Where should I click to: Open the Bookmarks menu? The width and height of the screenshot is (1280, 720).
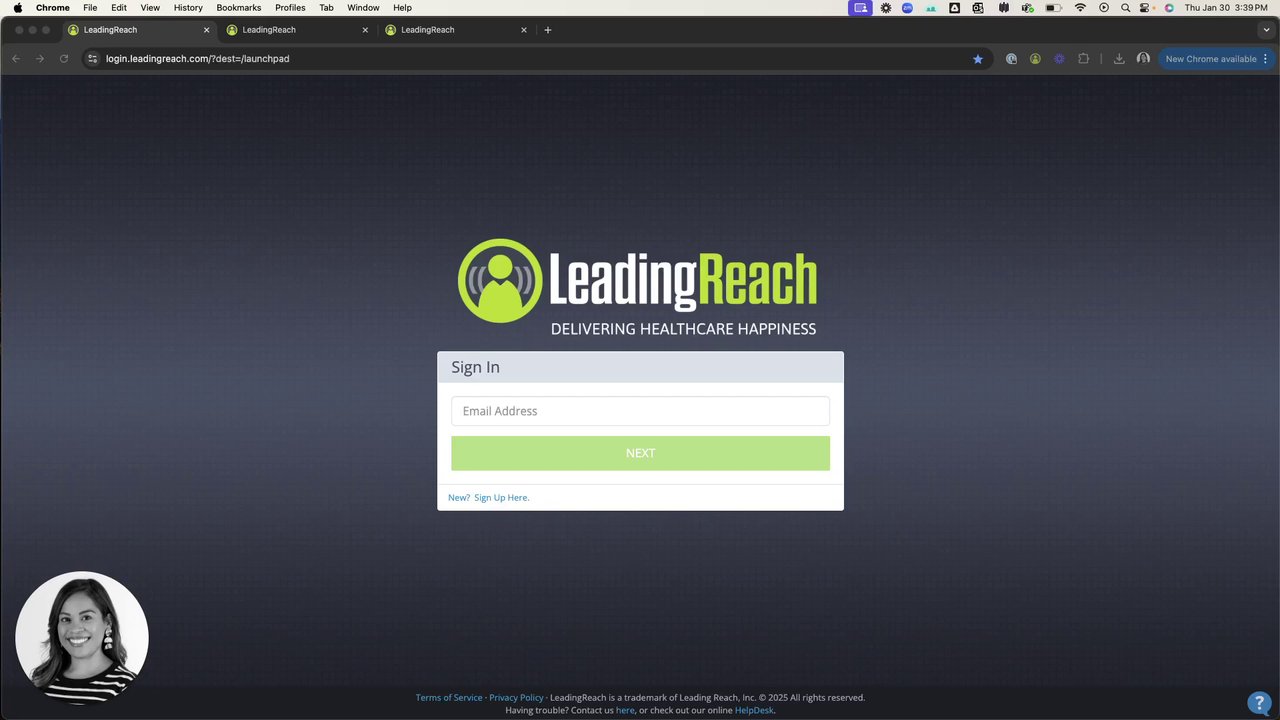[x=239, y=8]
